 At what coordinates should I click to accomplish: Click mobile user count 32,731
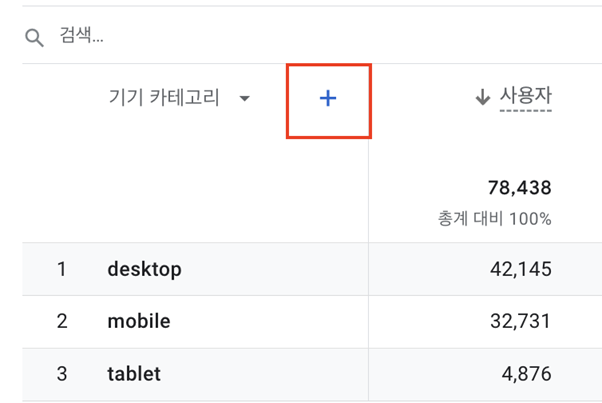tap(521, 321)
